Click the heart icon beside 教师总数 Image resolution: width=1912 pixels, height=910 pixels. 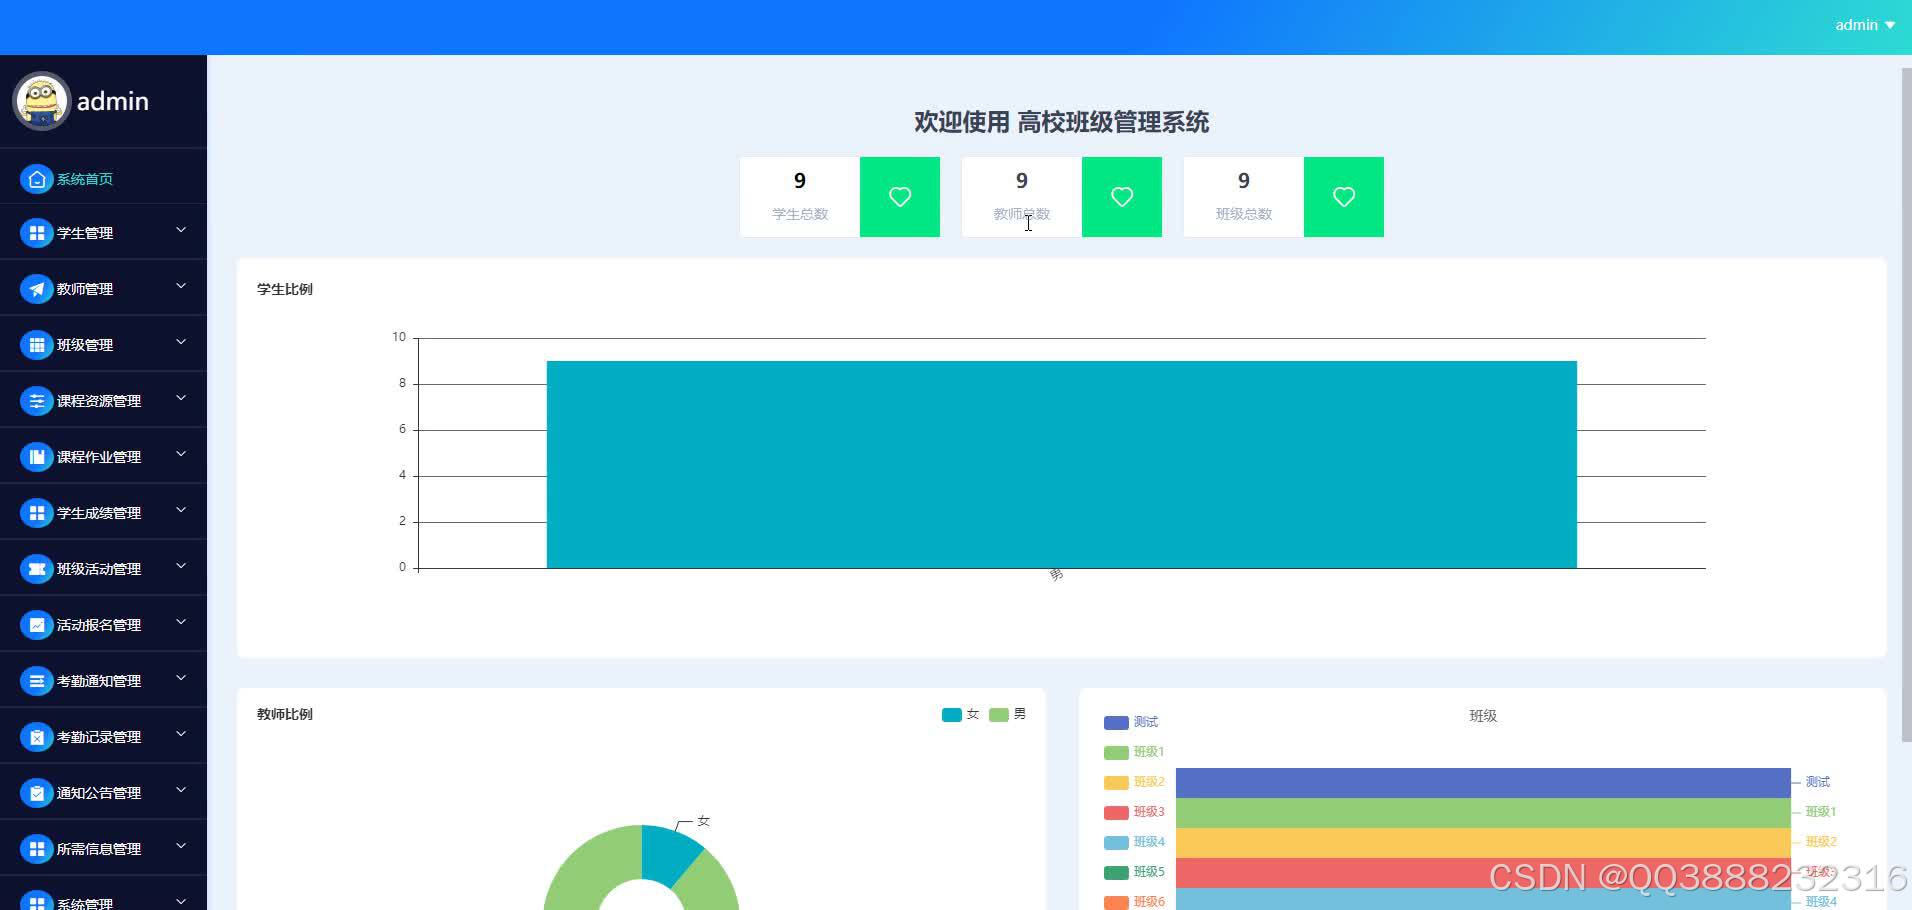point(1122,197)
